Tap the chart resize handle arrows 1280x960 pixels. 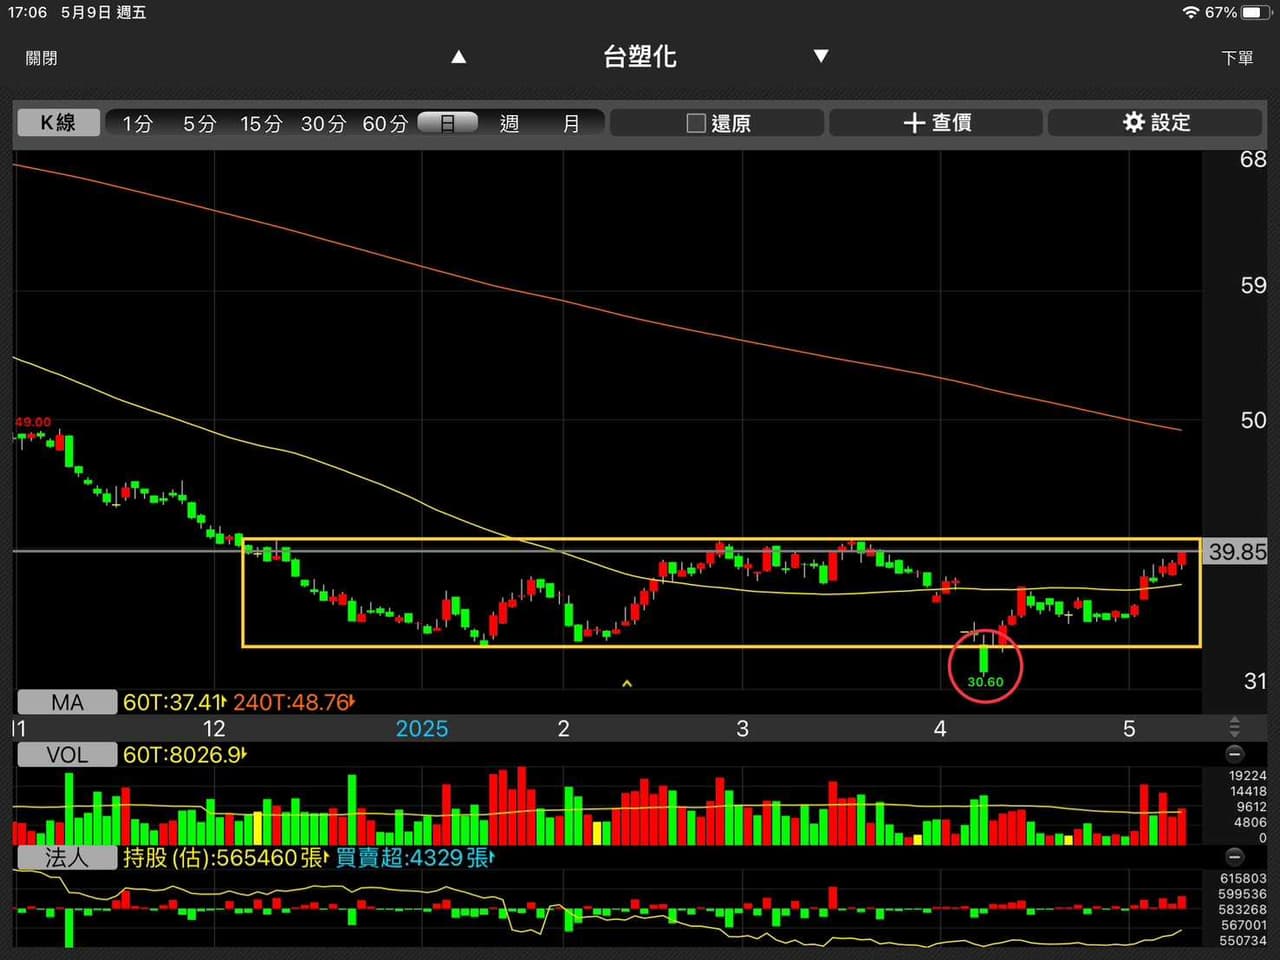point(1234,727)
